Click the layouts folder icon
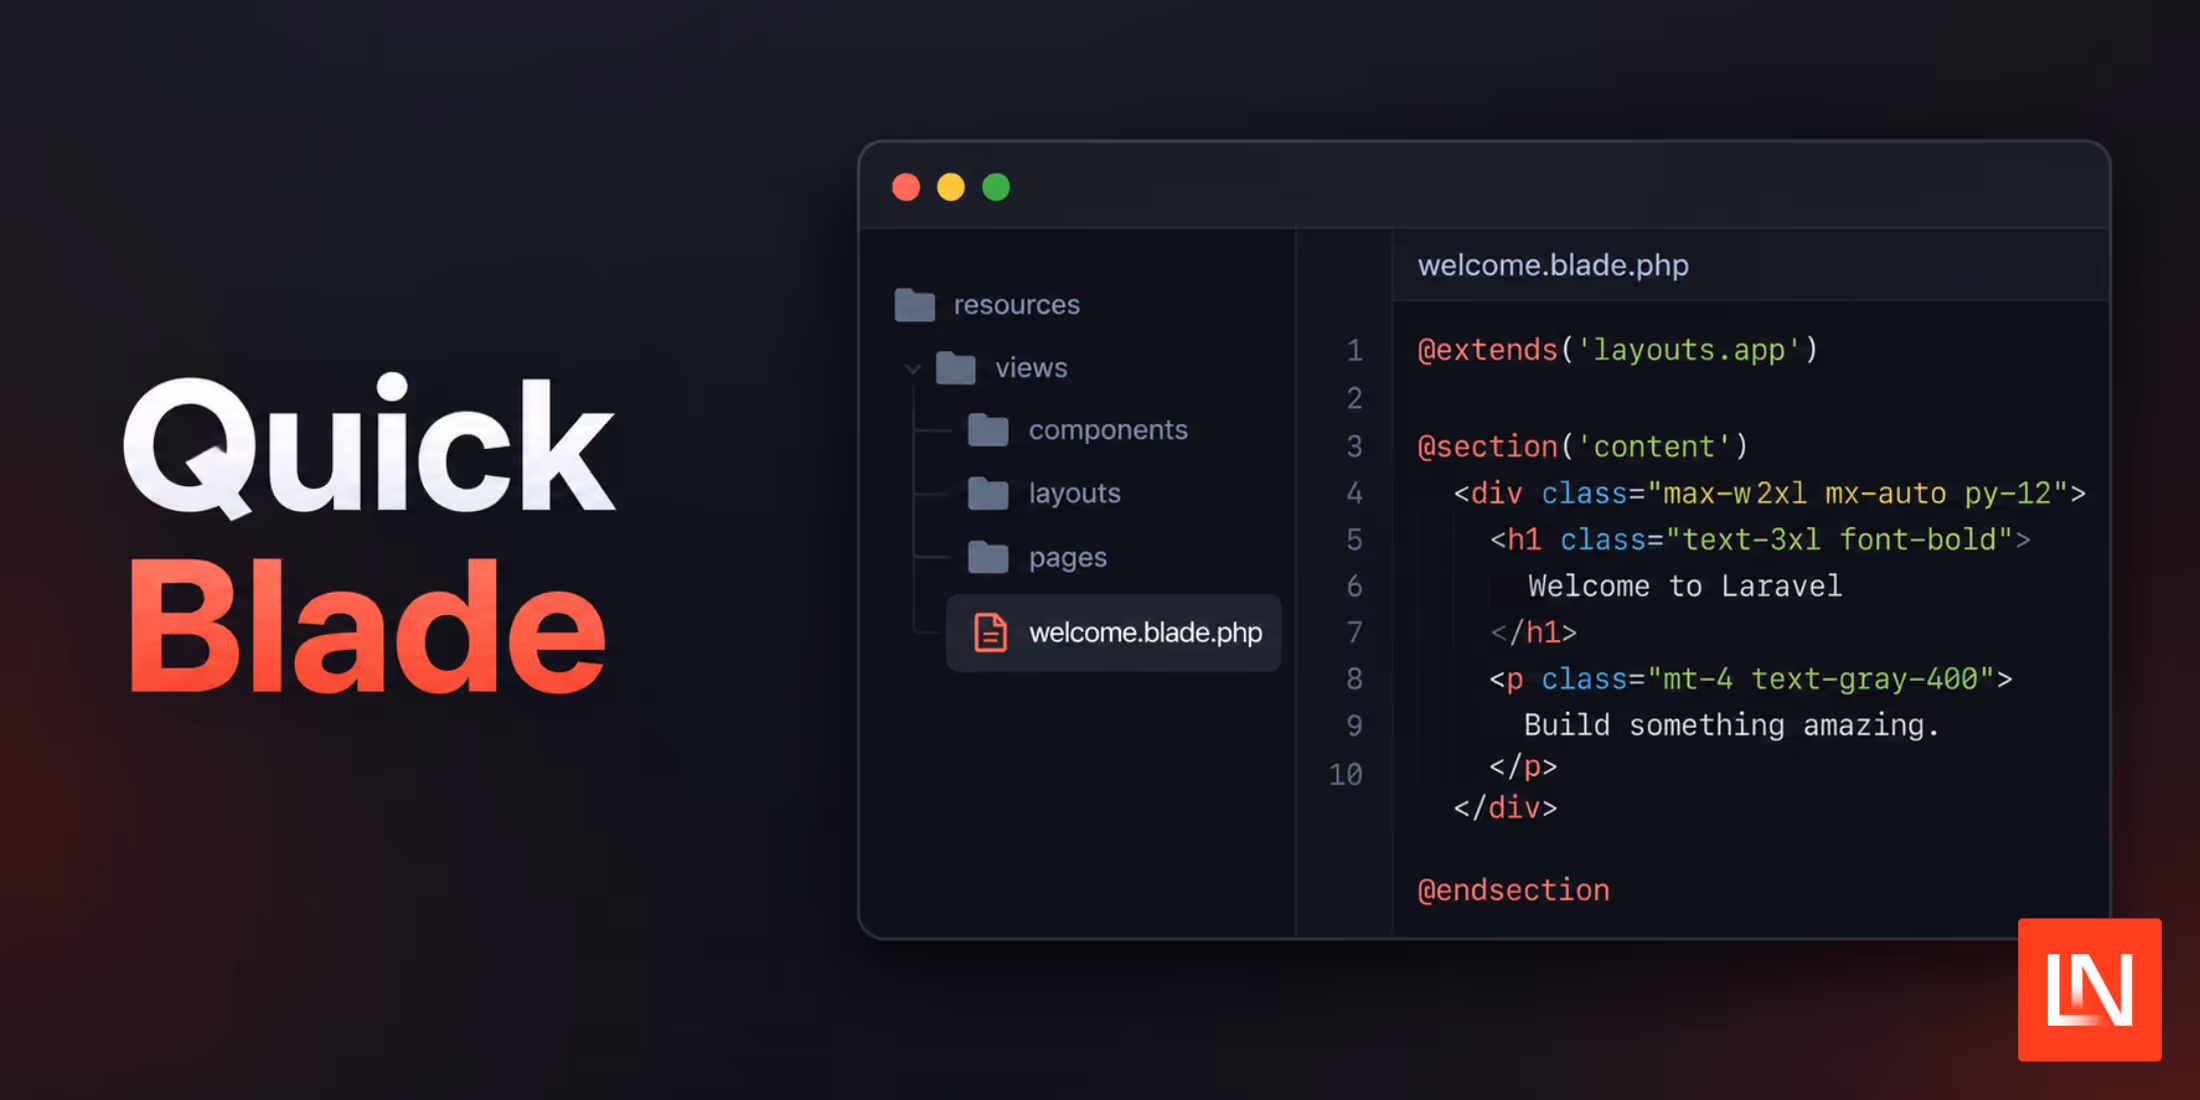This screenshot has width=2200, height=1100. (988, 493)
